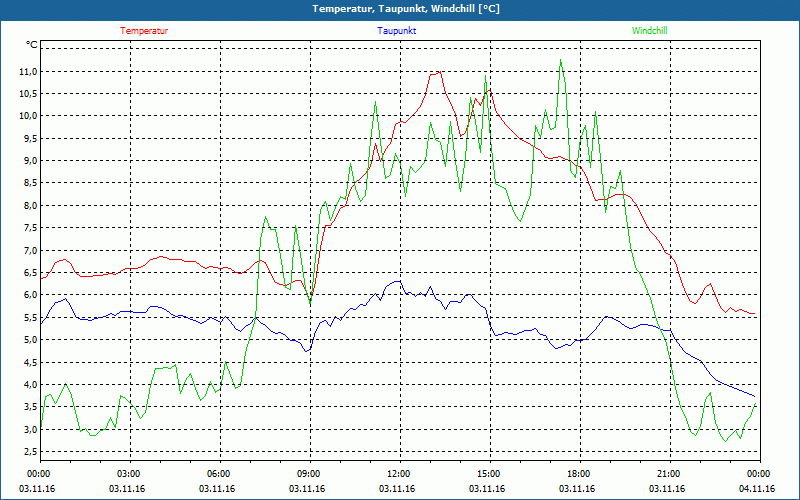Click the blue Taupunkt peak near 12:00
800x500 pixels.
(x=399, y=281)
